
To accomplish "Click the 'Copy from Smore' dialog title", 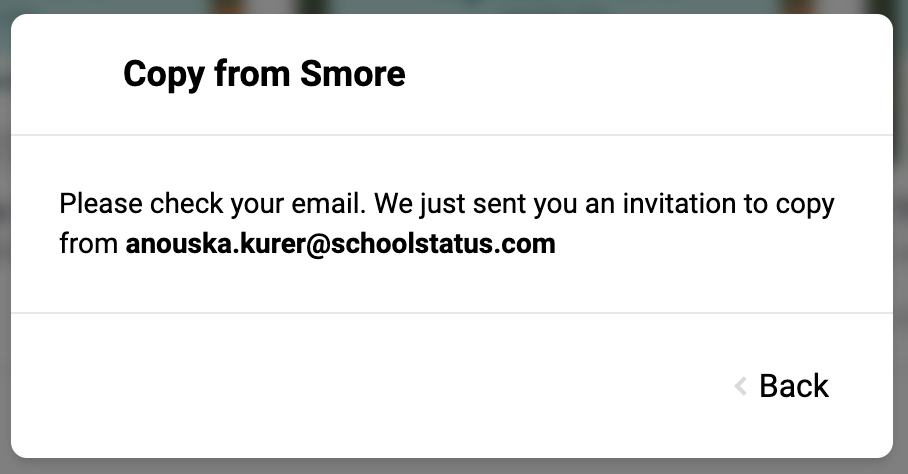I will coord(264,75).
